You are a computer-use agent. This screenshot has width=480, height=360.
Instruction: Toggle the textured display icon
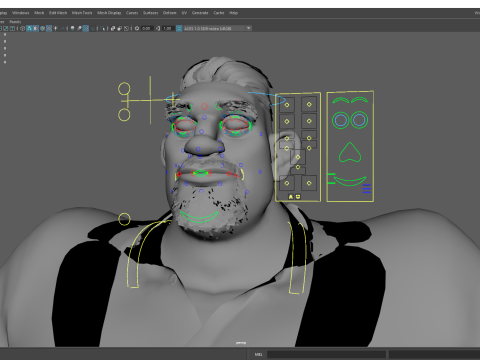coord(49,28)
